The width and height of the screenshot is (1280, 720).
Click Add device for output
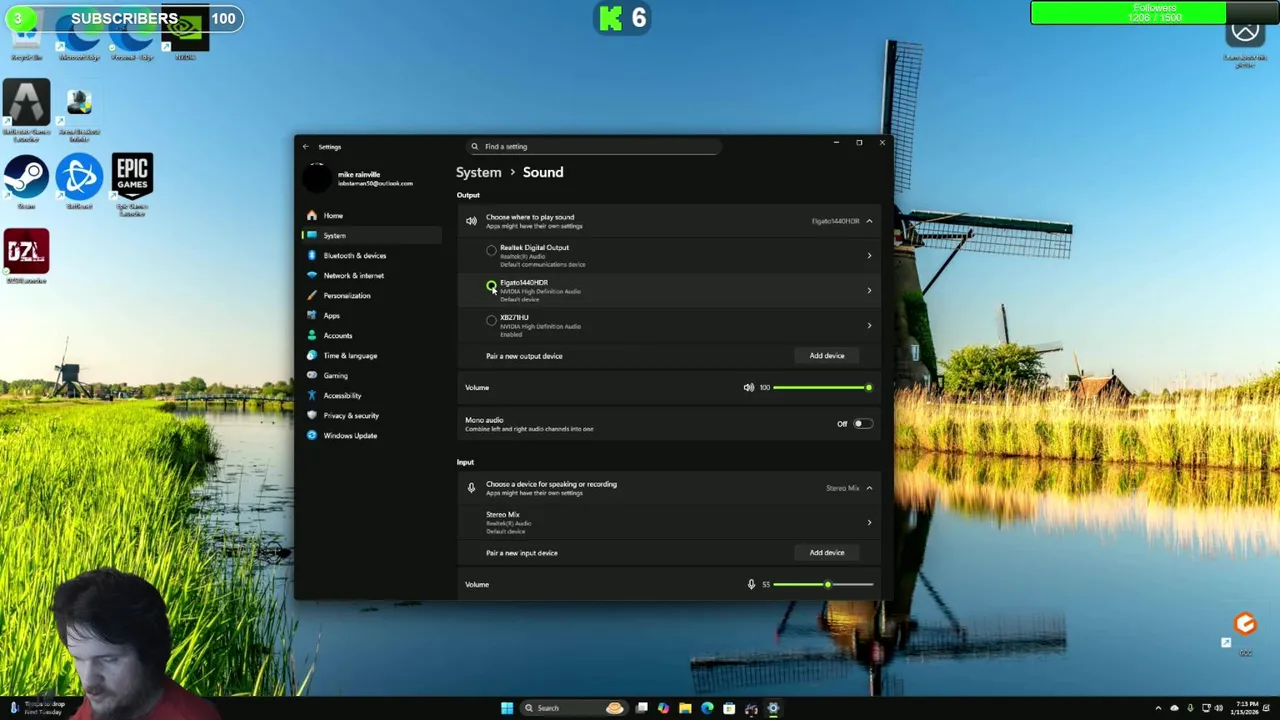click(826, 356)
